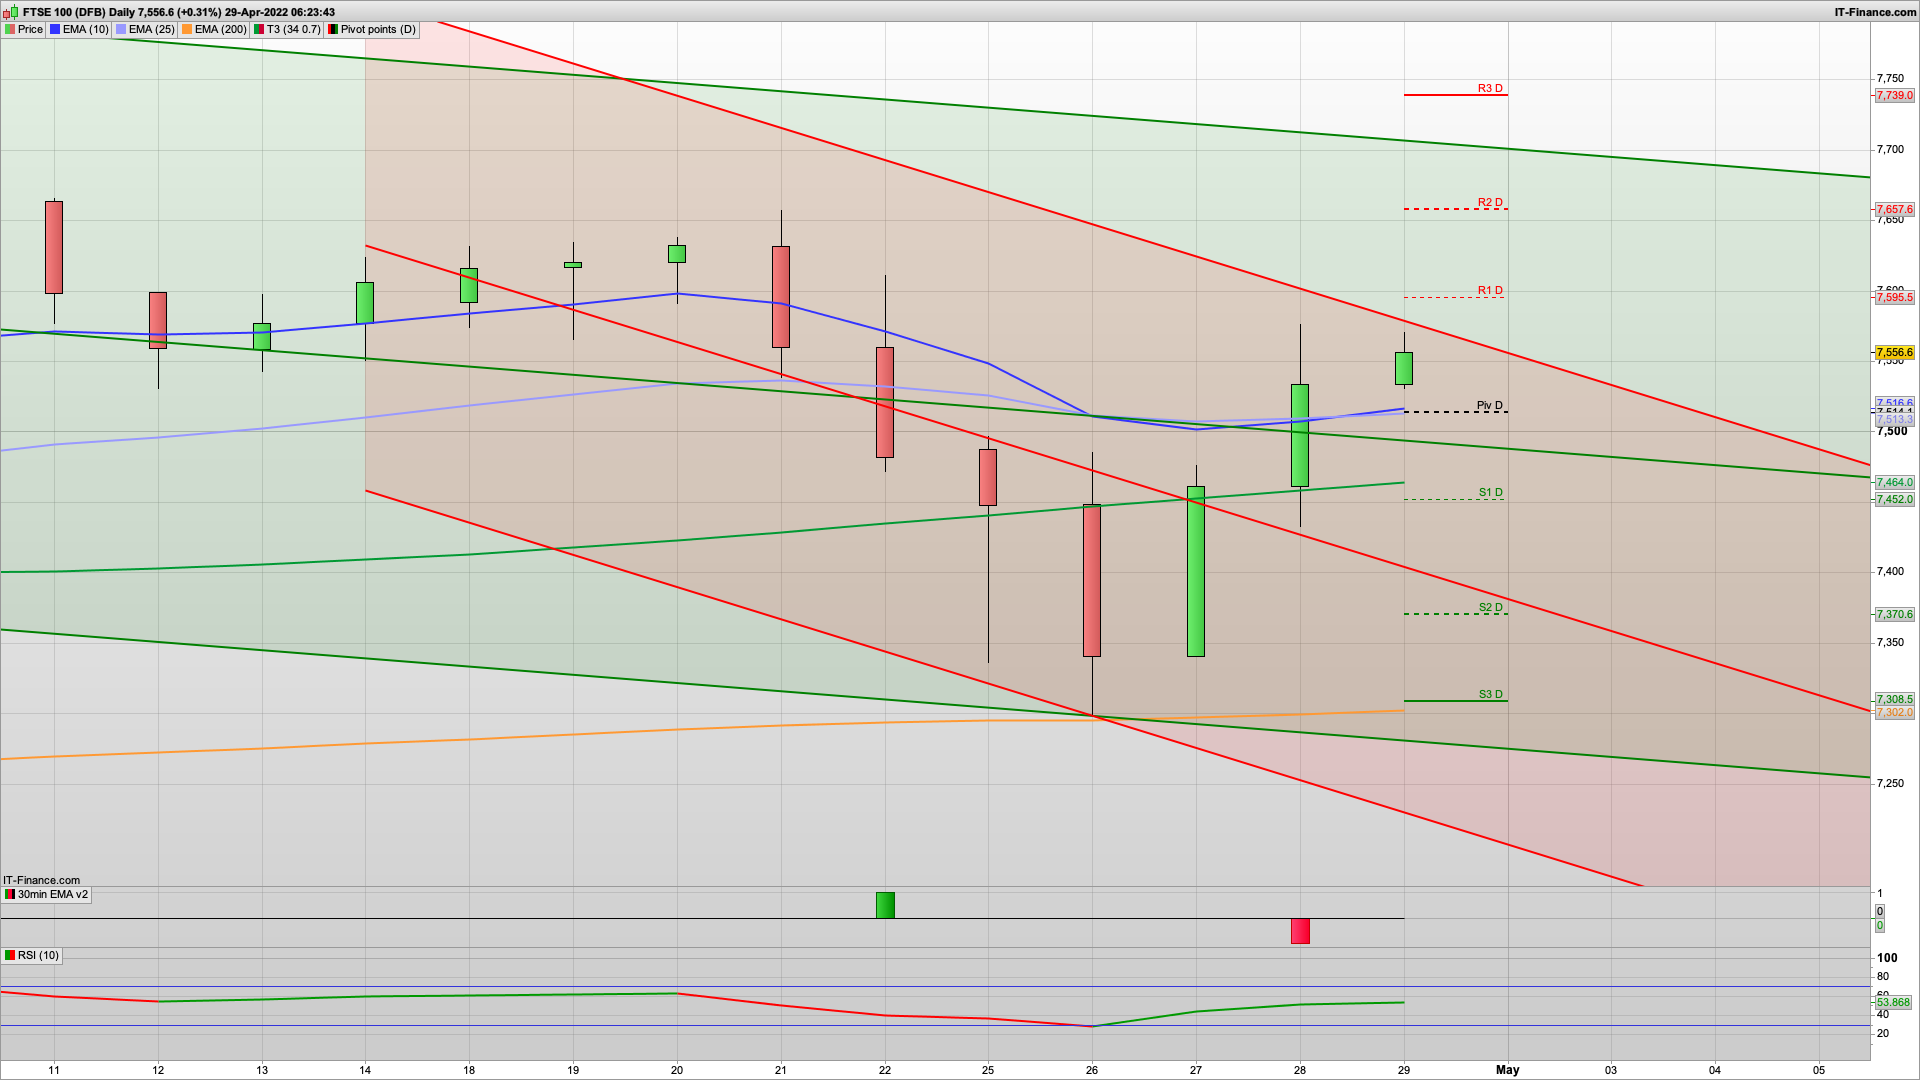Click the green 30min EMA signal bar
The width and height of the screenshot is (1920, 1080).
(x=885, y=905)
